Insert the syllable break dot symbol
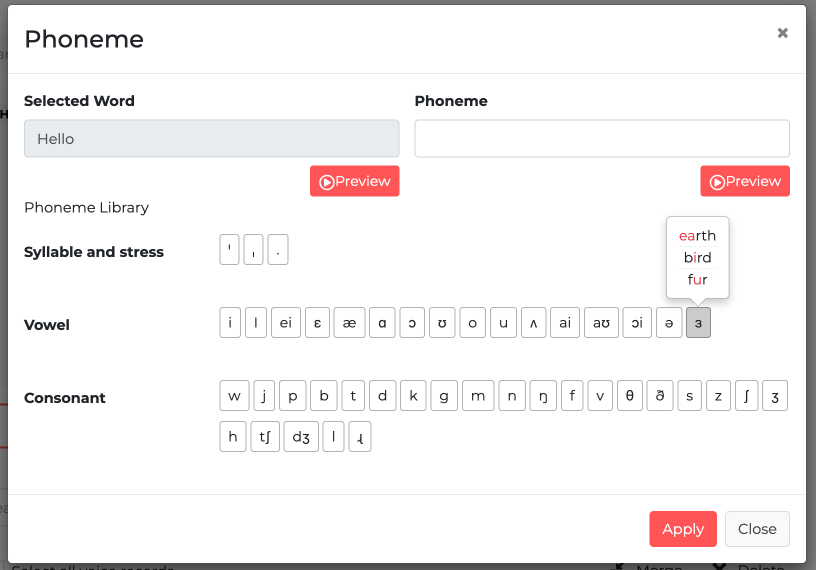The image size is (816, 570). click(x=278, y=250)
